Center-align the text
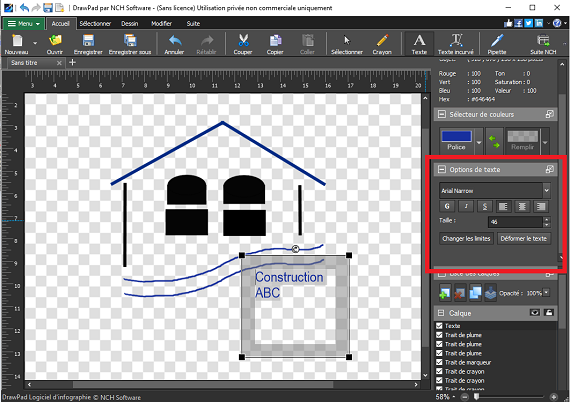The width and height of the screenshot is (570, 402). click(x=522, y=206)
